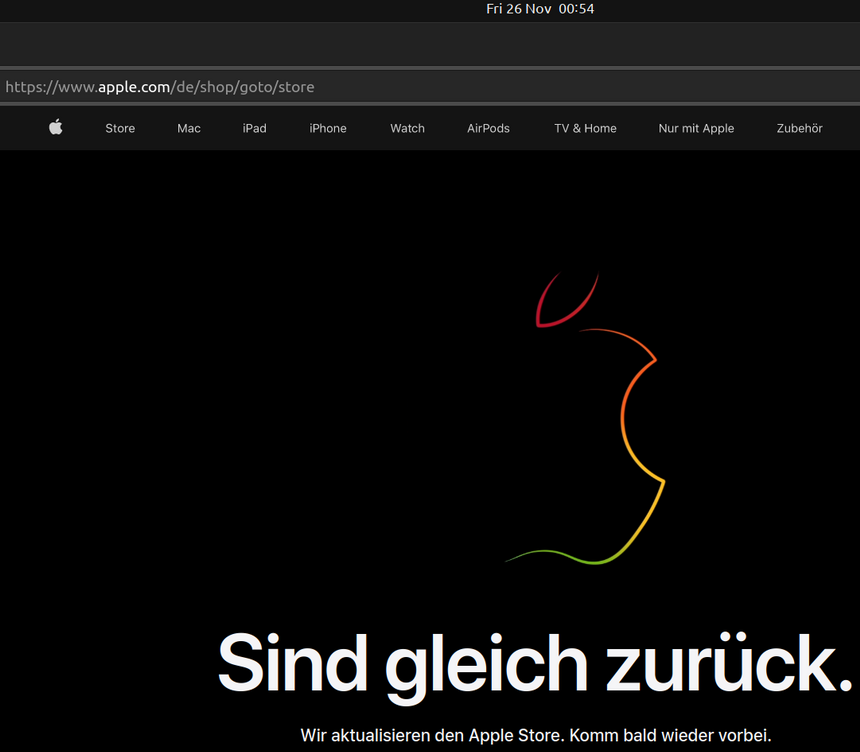Open the iPad navigation link
The image size is (860, 752).
point(254,128)
